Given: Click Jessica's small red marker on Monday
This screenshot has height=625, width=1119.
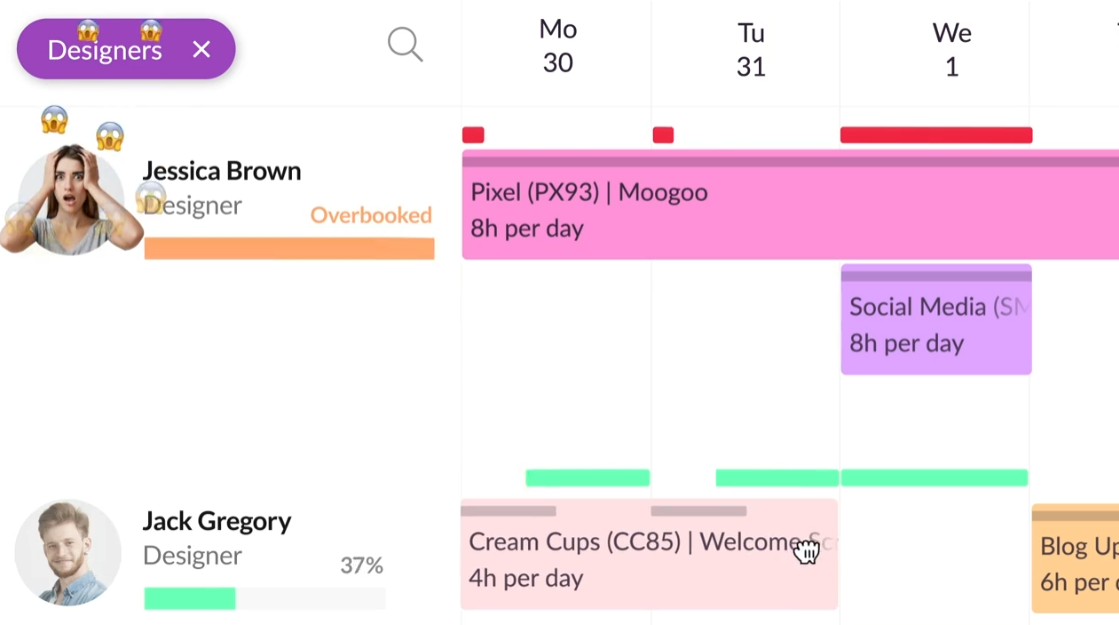Looking at the screenshot, I should tap(473, 135).
